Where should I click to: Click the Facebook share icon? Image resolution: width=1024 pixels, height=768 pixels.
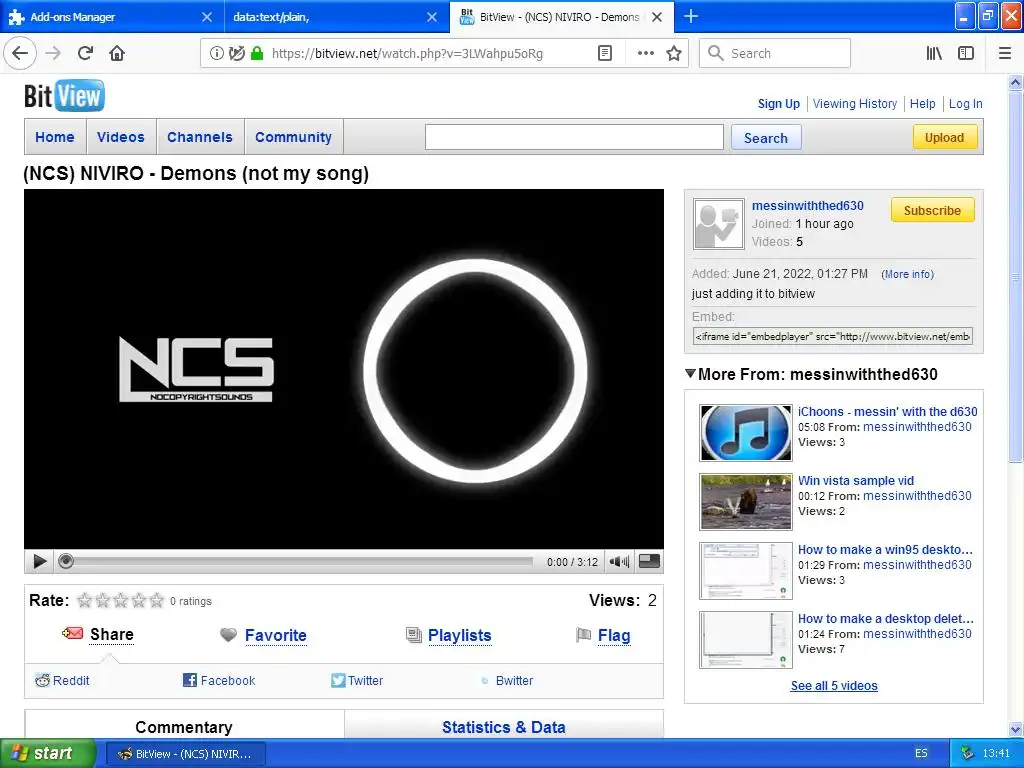pos(190,680)
